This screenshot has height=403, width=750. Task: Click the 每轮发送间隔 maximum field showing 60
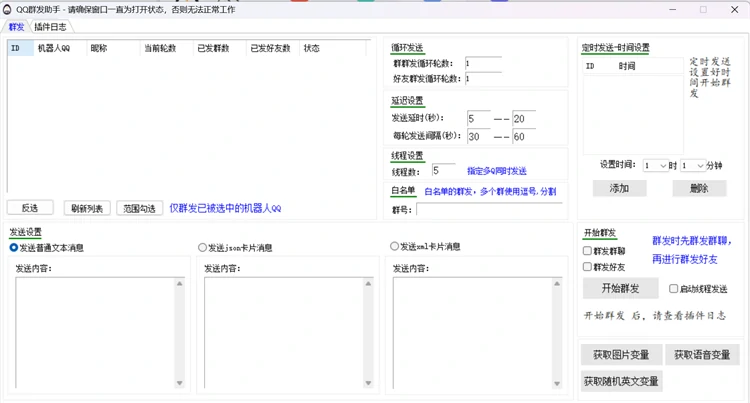[524, 136]
